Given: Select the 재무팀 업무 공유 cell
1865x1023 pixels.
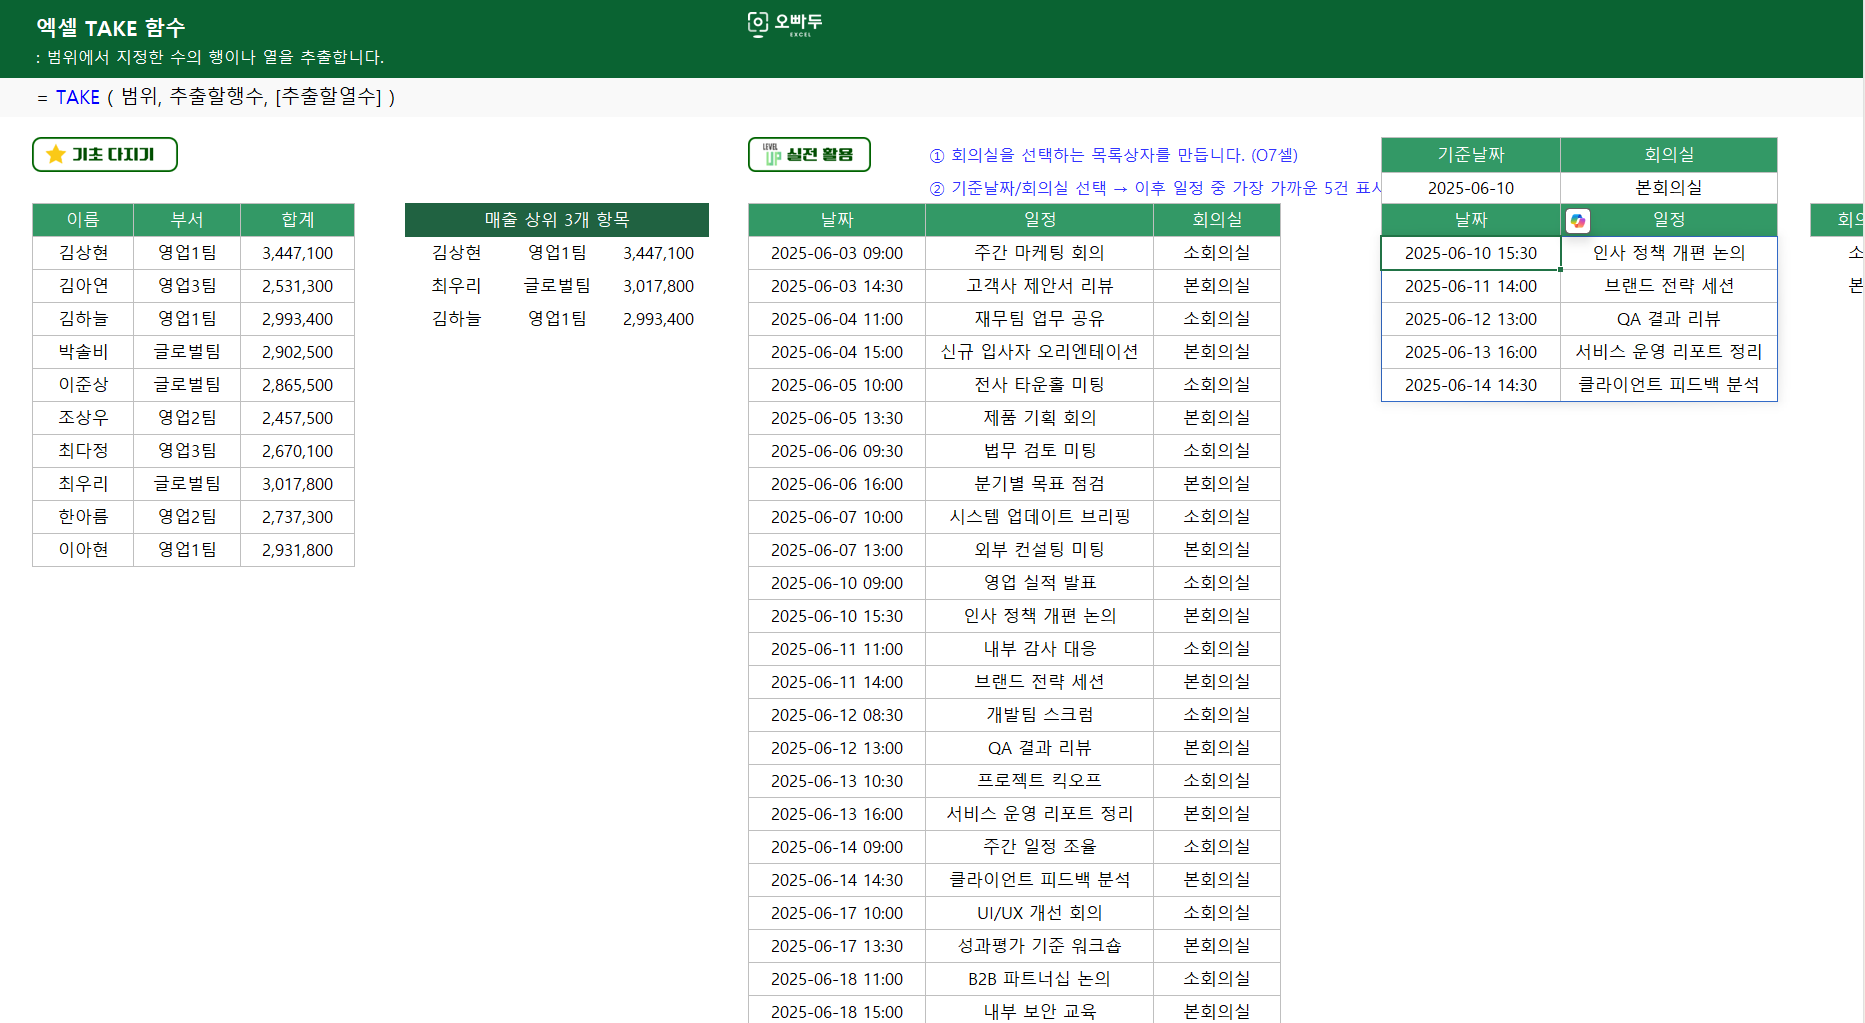Looking at the screenshot, I should [1039, 319].
